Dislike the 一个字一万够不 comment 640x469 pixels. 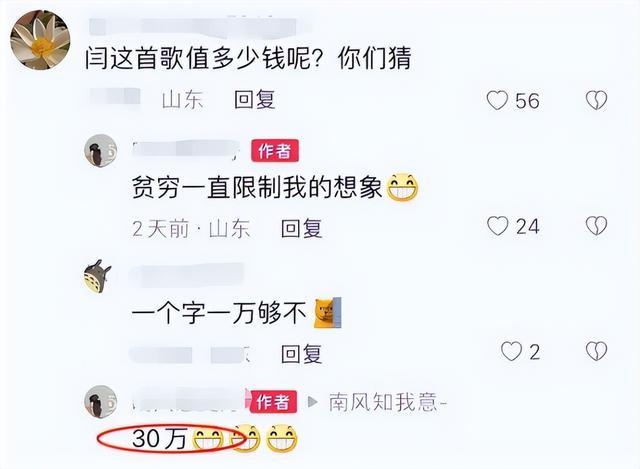coord(596,351)
